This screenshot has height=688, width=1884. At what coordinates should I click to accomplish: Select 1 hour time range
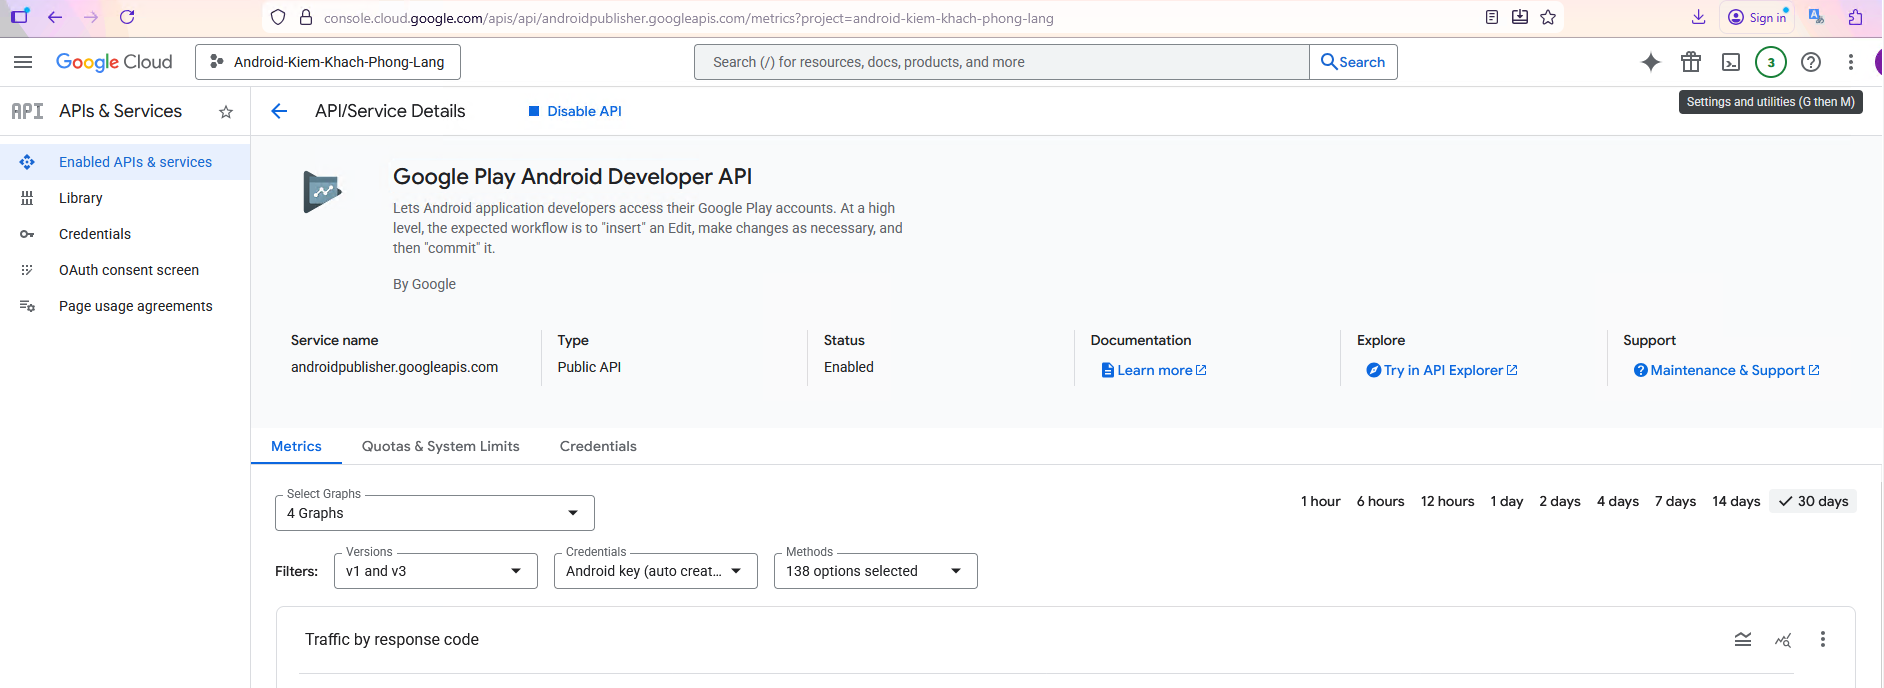1320,501
